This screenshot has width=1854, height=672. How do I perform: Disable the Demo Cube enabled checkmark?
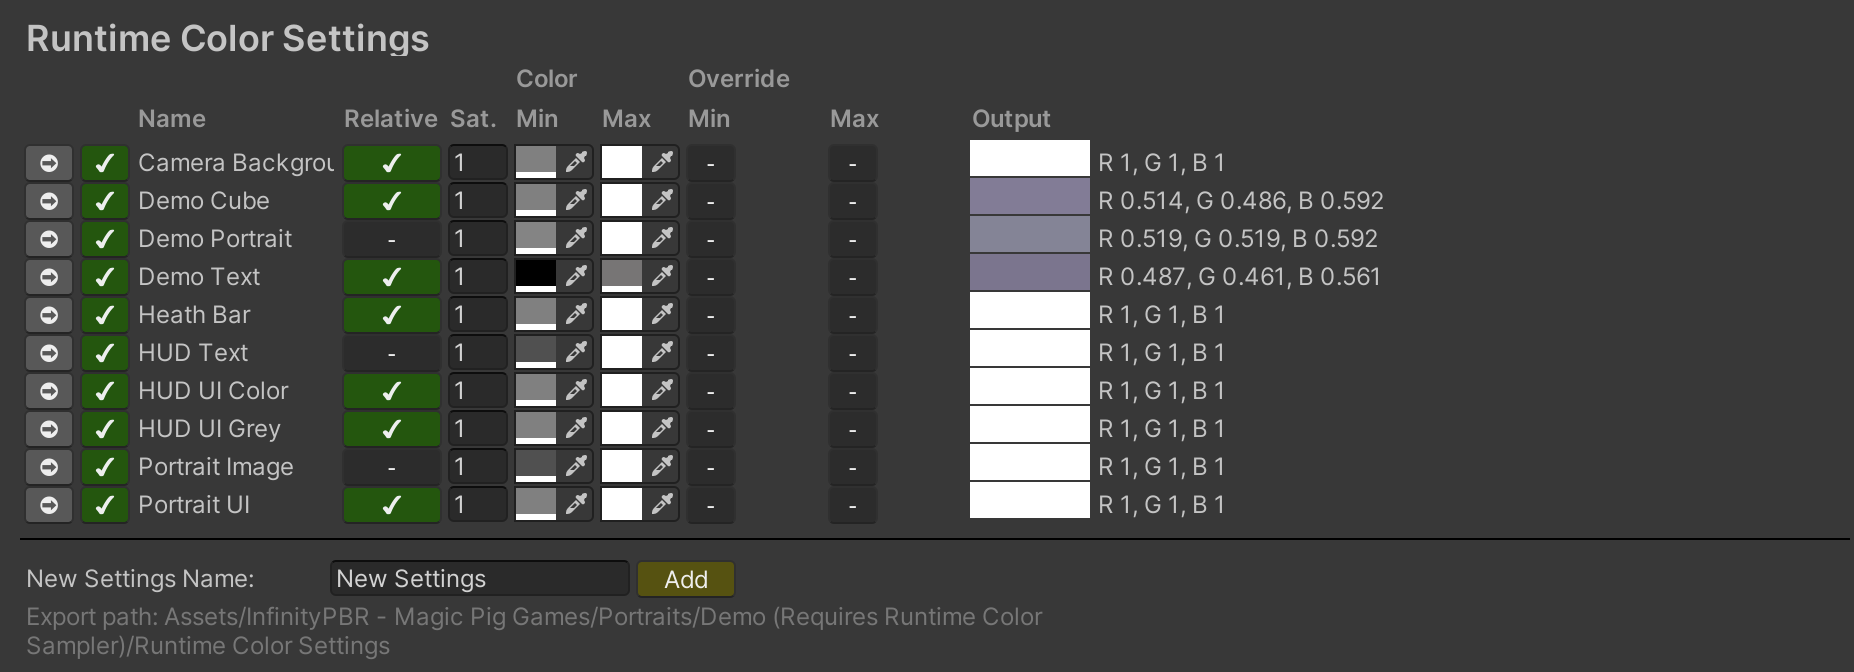coord(104,201)
